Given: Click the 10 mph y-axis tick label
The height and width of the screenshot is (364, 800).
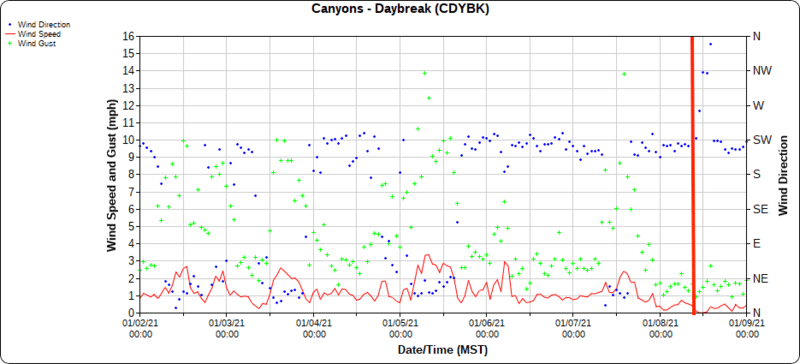Looking at the screenshot, I should 129,140.
